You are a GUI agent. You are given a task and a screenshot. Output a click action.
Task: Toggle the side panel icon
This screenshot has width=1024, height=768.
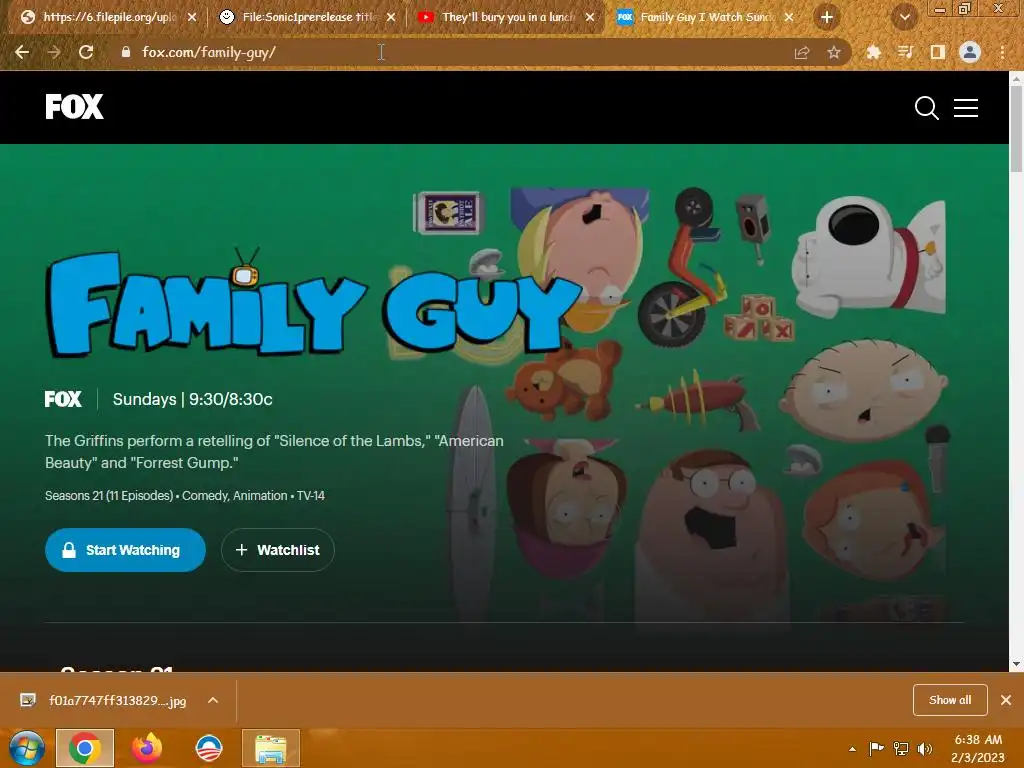pyautogui.click(x=938, y=52)
